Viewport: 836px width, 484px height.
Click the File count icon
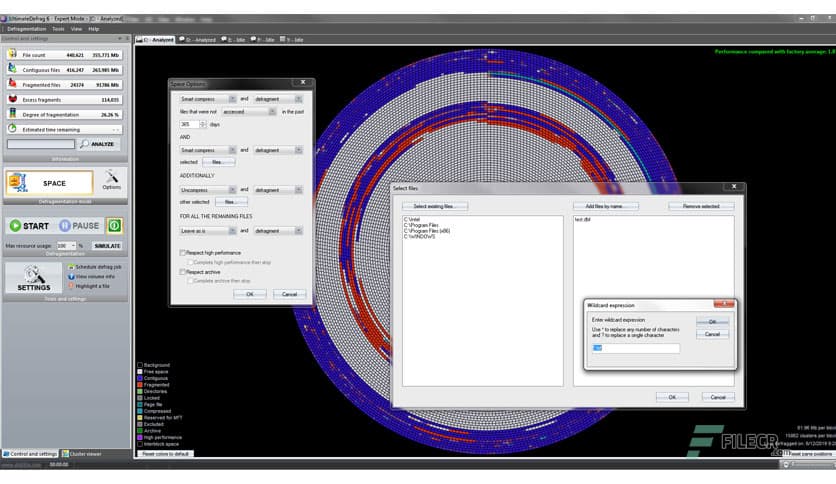(12, 54)
